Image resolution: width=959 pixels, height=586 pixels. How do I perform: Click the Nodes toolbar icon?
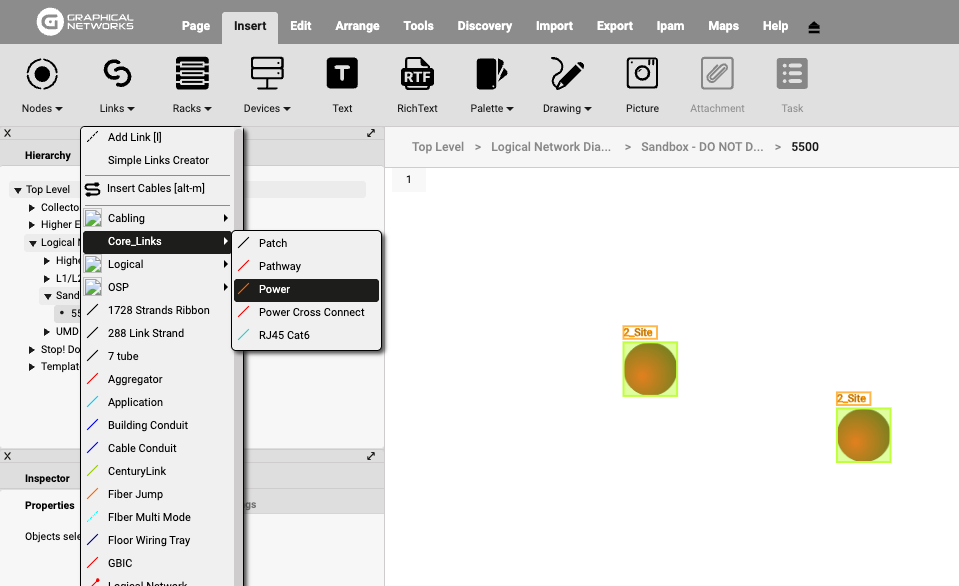click(42, 74)
